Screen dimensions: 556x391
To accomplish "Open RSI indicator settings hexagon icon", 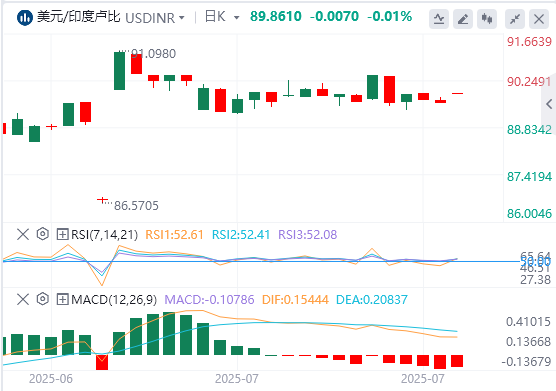I will [x=43, y=234].
